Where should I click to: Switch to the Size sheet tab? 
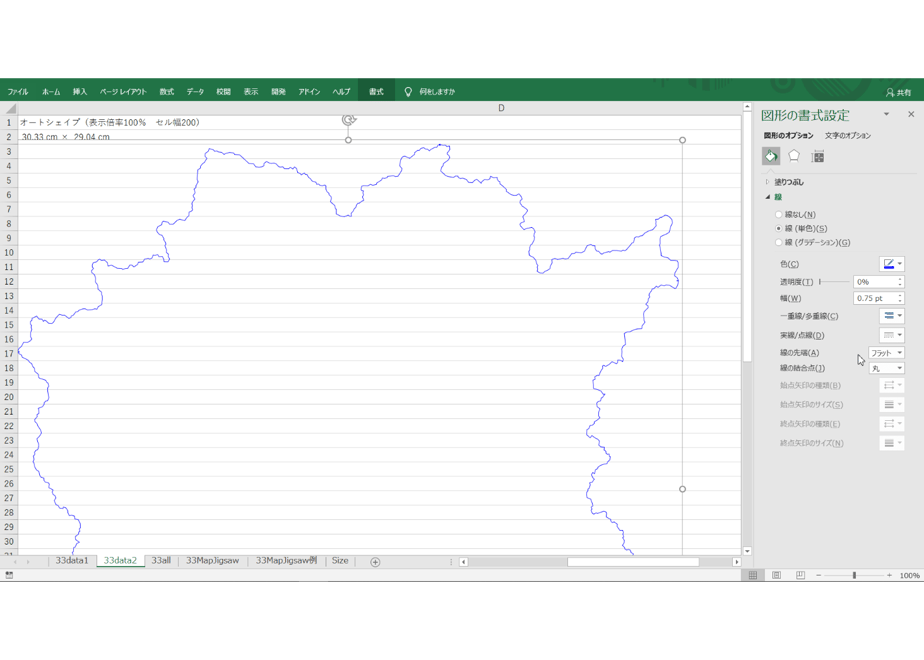340,560
